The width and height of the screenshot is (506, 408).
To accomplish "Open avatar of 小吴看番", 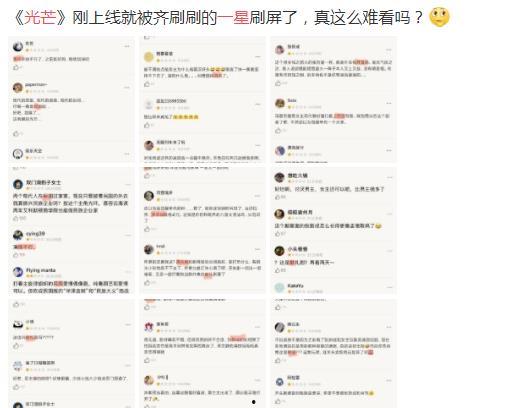I will pyautogui.click(x=279, y=251).
